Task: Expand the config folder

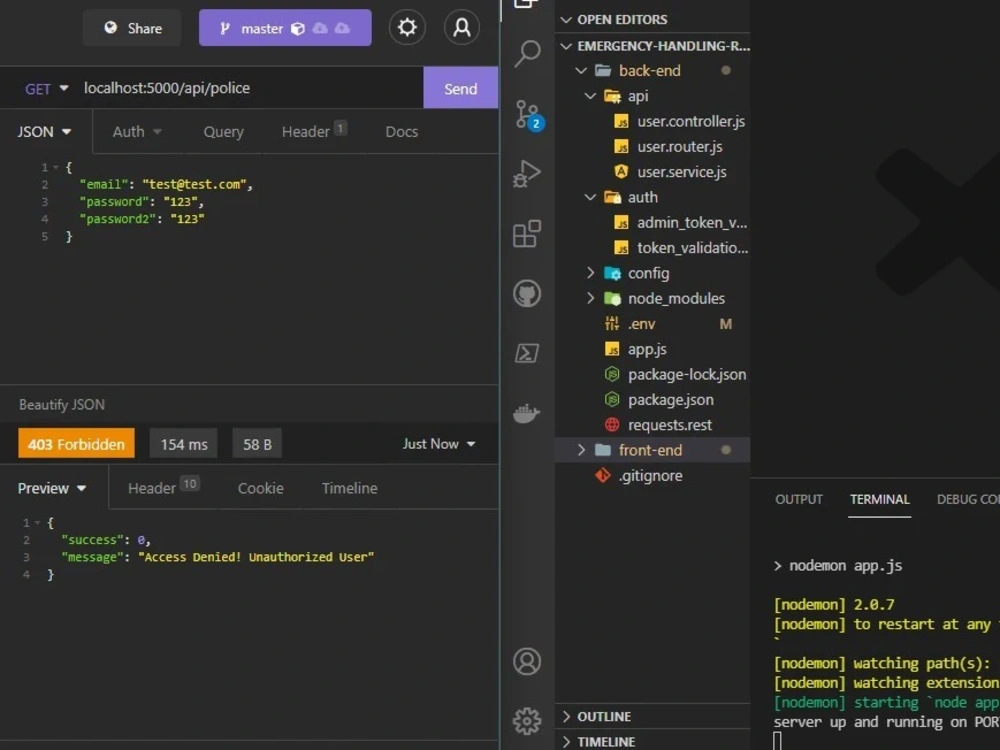Action: [591, 273]
